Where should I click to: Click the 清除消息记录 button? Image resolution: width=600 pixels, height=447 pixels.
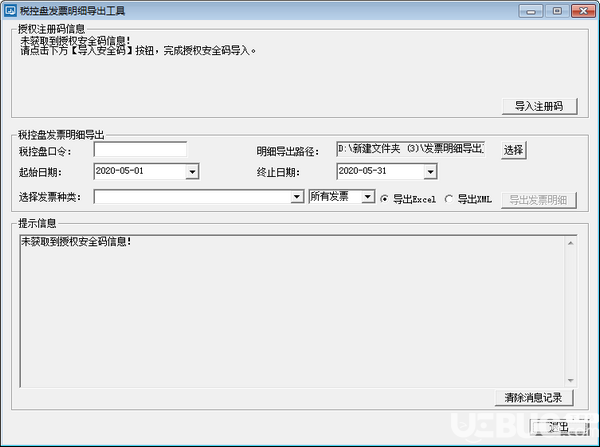534,398
